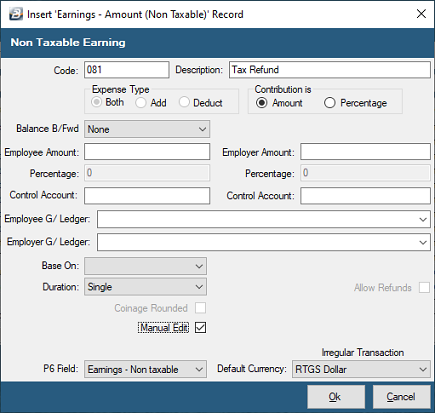The width and height of the screenshot is (435, 413).
Task: Click the Ok button
Action: point(336,397)
